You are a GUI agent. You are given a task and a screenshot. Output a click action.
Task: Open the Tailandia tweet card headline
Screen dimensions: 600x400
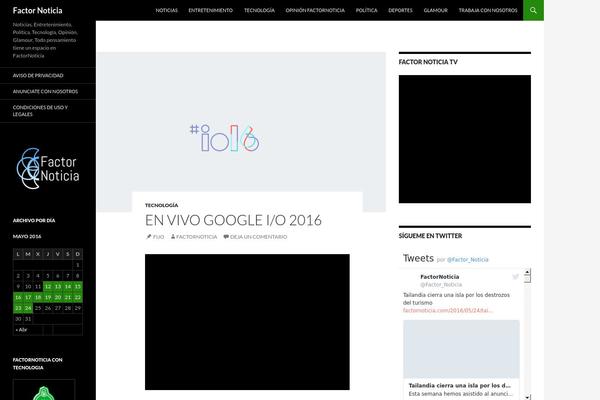[x=459, y=385]
